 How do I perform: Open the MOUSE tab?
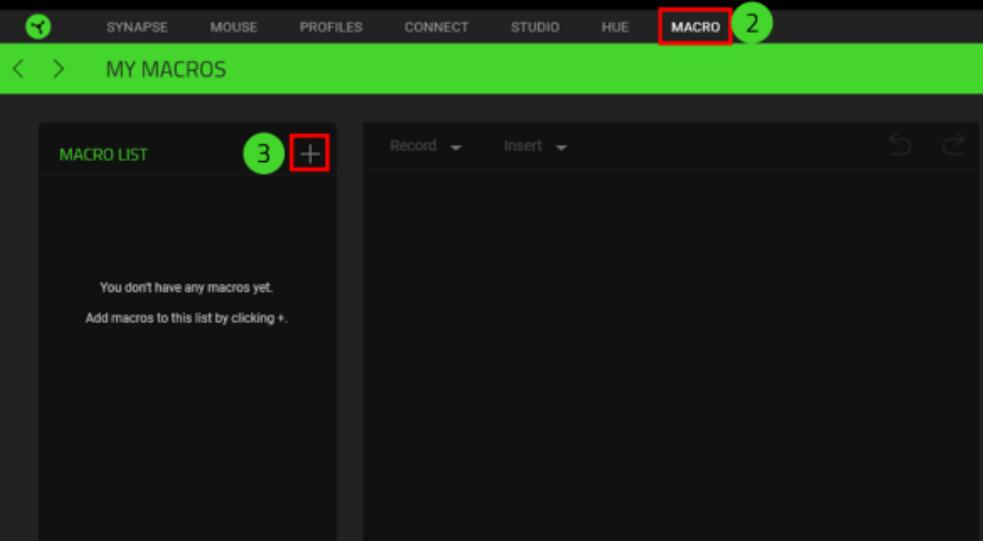(234, 27)
